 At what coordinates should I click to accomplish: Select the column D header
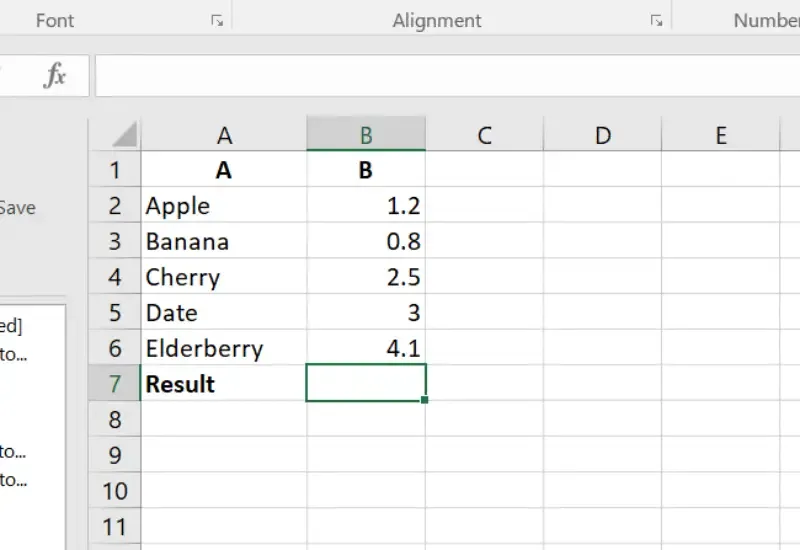602,135
